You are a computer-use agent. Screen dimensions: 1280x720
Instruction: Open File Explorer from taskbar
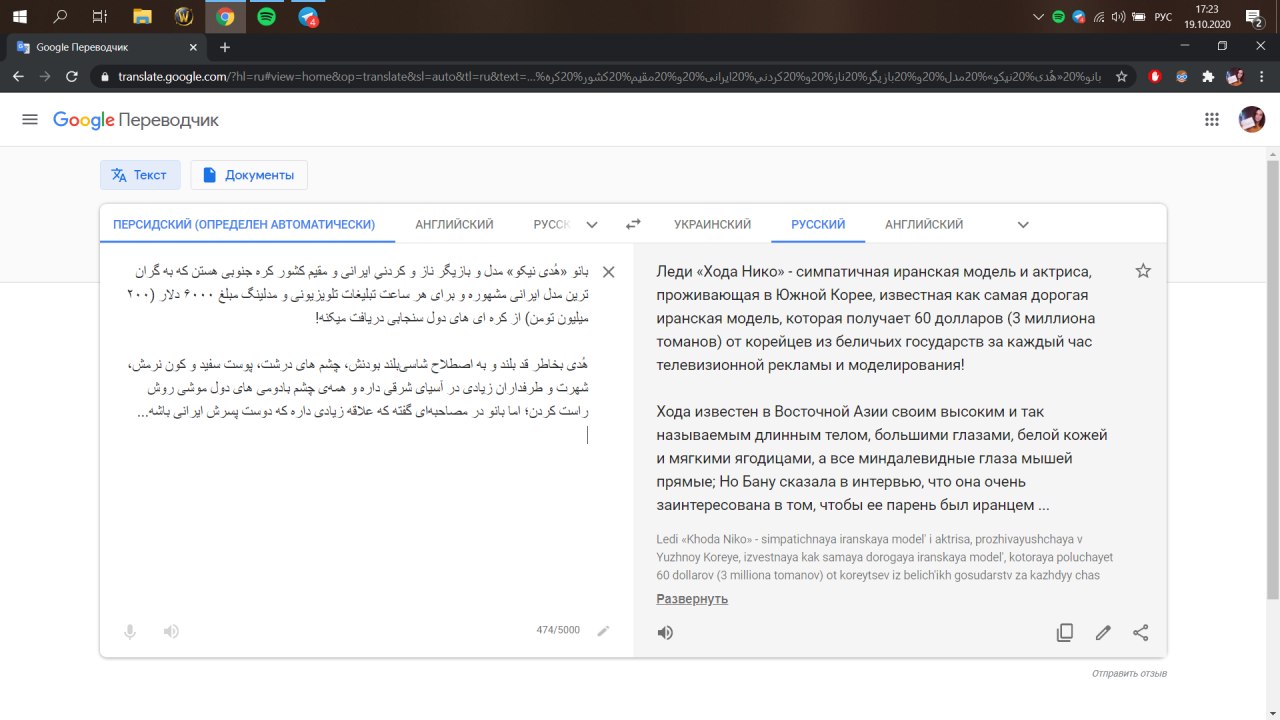pos(142,16)
